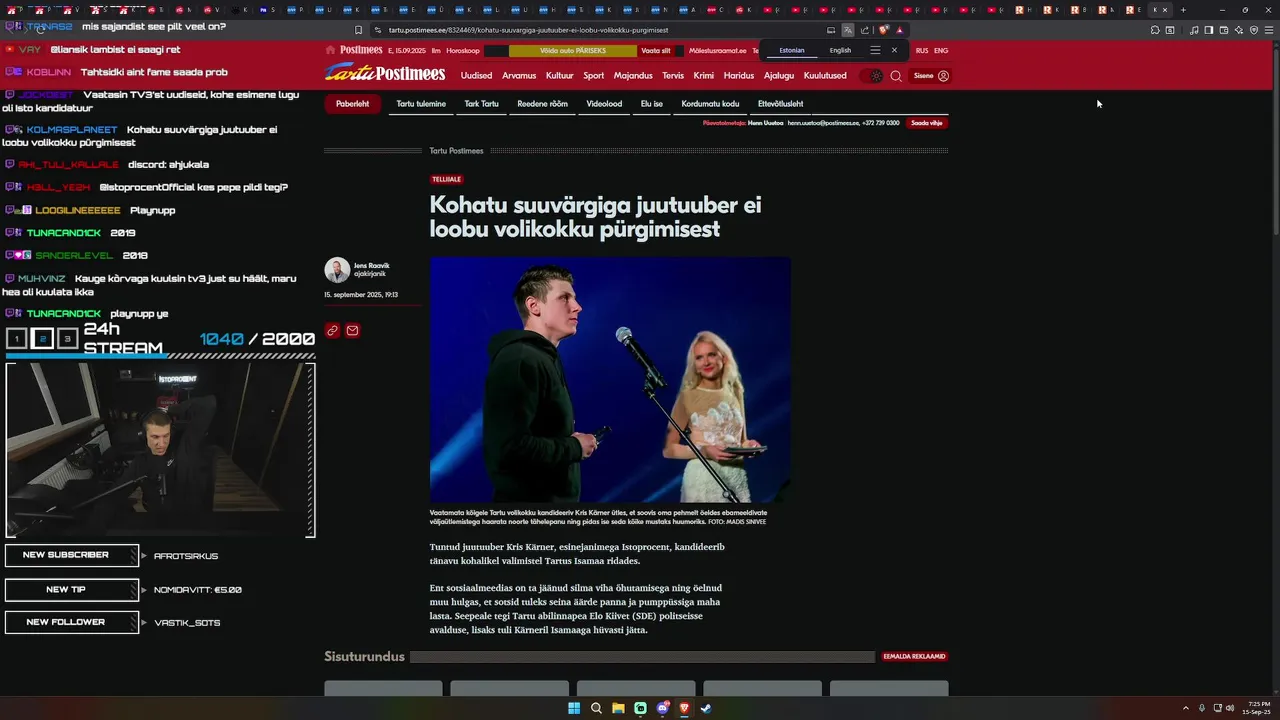The height and width of the screenshot is (720, 1280).
Task: Open Windows taskbar search
Action: pyautogui.click(x=596, y=708)
